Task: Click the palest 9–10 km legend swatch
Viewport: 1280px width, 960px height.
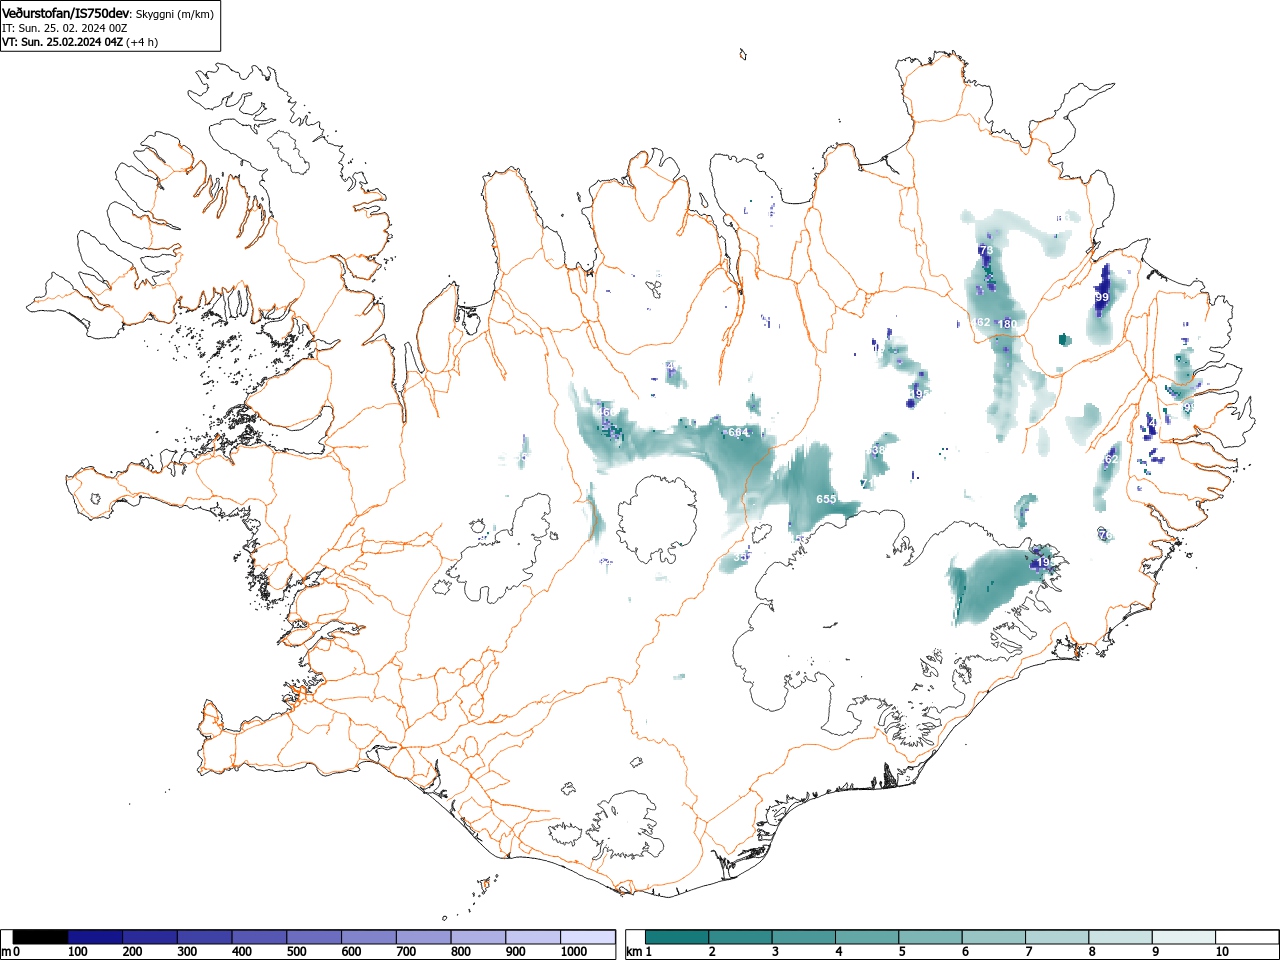Action: pos(1184,937)
